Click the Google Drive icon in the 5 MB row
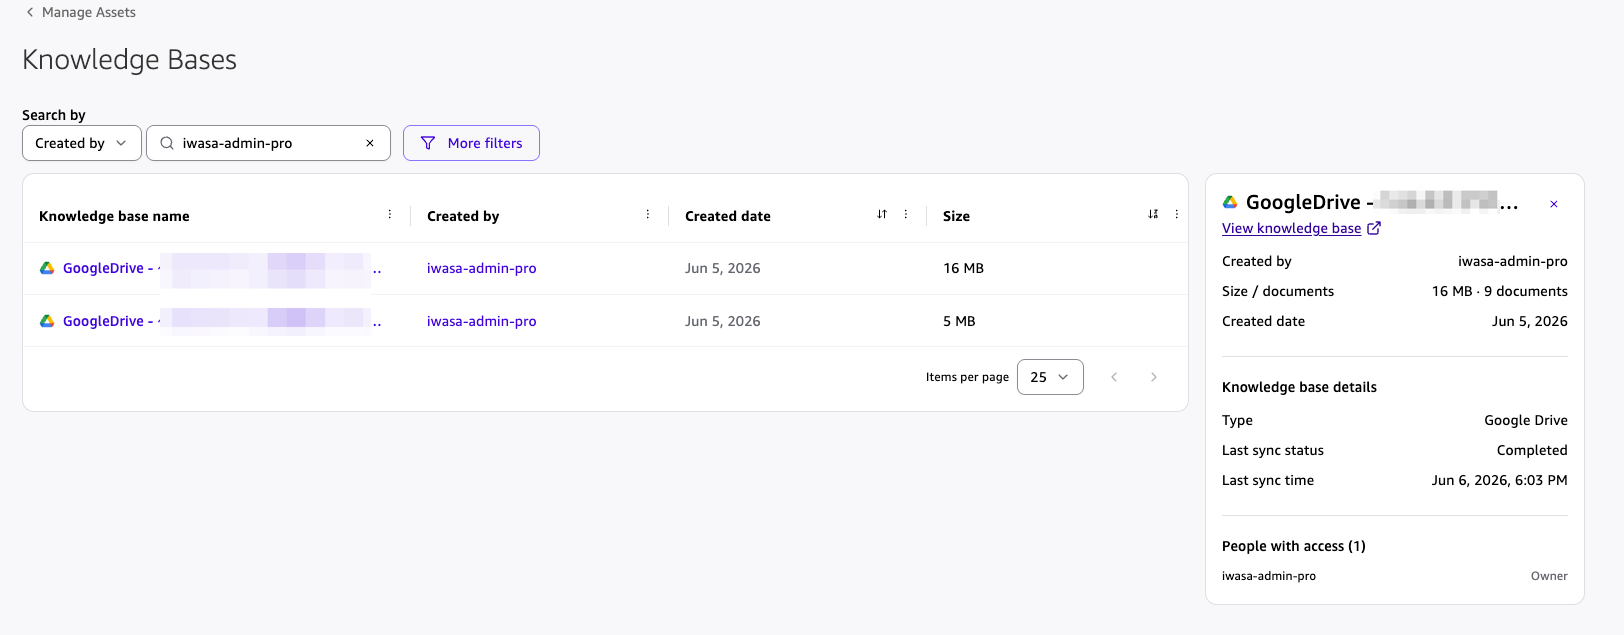The image size is (1624, 635). point(47,321)
